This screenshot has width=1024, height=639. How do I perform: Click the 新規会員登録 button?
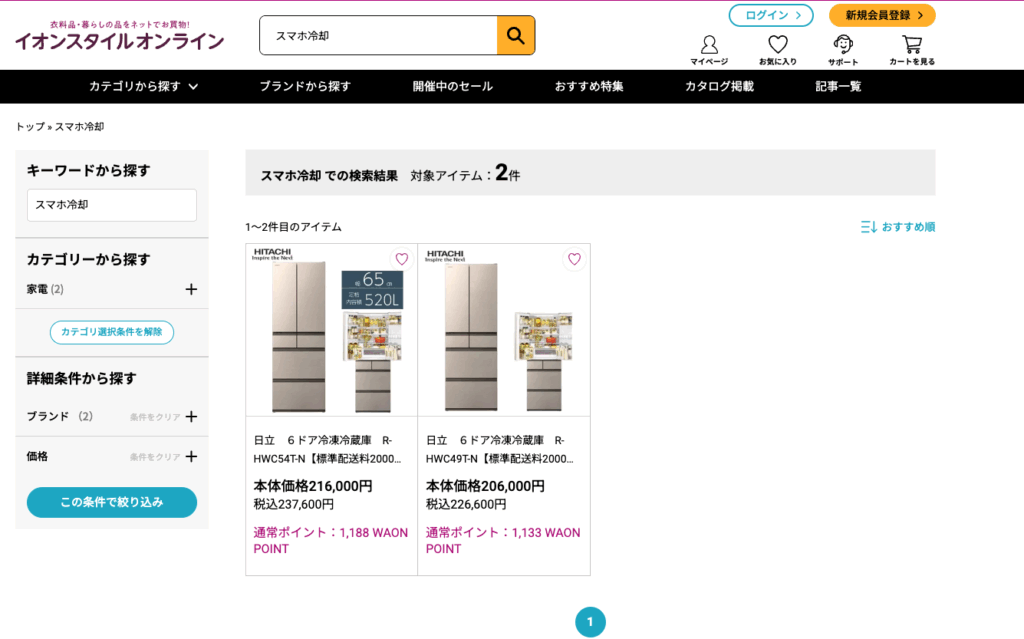click(x=882, y=15)
